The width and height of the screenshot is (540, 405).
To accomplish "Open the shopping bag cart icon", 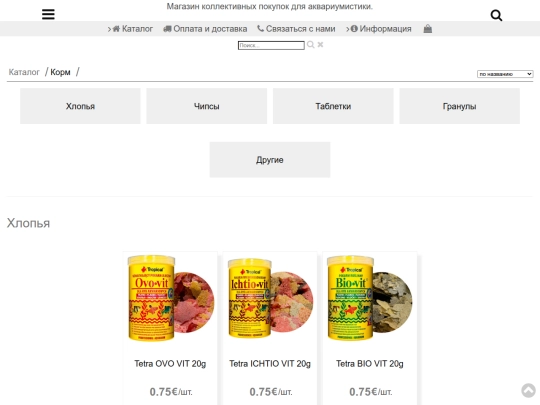I will coord(428,29).
